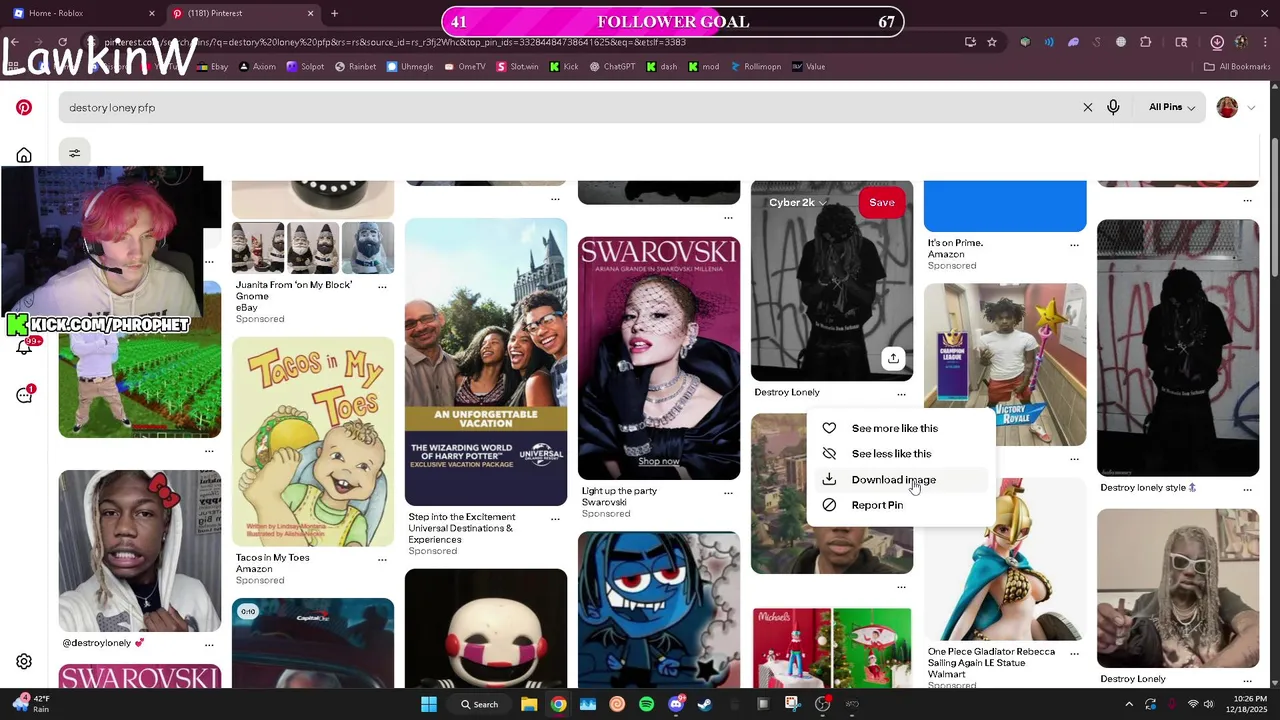
Task: Open the Chrome downloads icon
Action: coord(1217,42)
